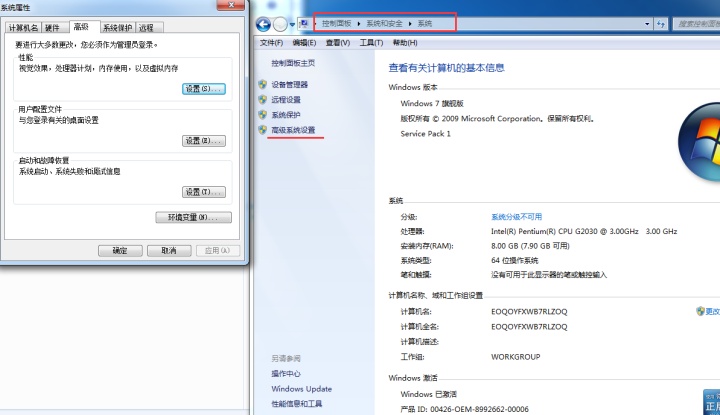The height and width of the screenshot is (415, 720).
Task: Open 高级系统设置 link
Action: coord(293,130)
